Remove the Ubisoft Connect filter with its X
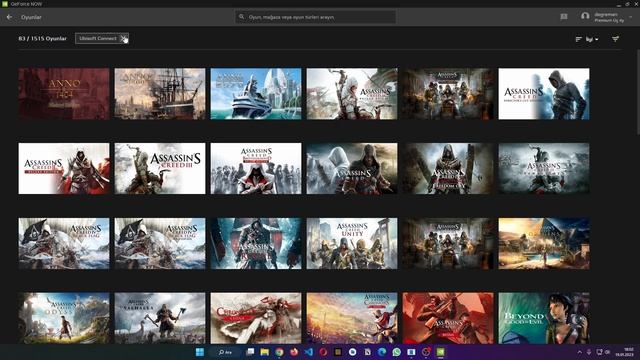 [x=124, y=38]
